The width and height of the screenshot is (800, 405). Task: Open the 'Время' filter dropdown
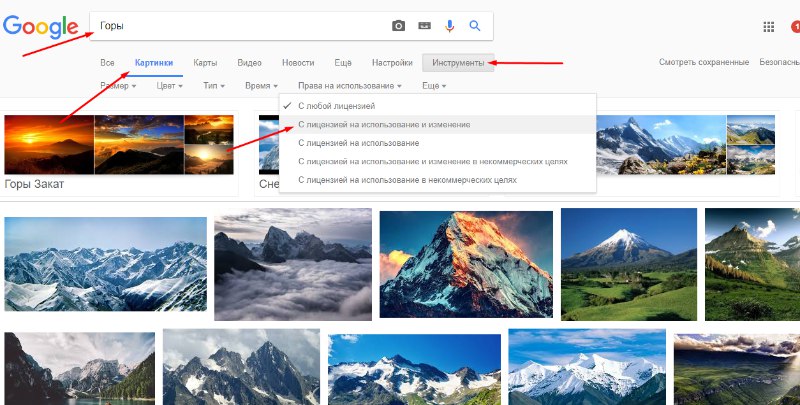(260, 87)
